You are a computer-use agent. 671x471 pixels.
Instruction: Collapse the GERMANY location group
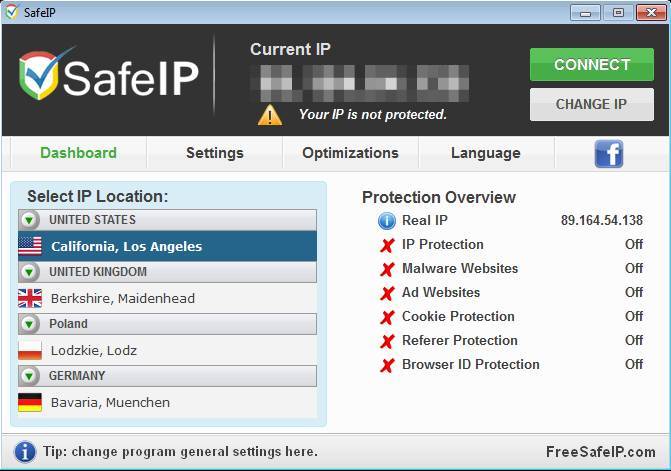point(30,376)
